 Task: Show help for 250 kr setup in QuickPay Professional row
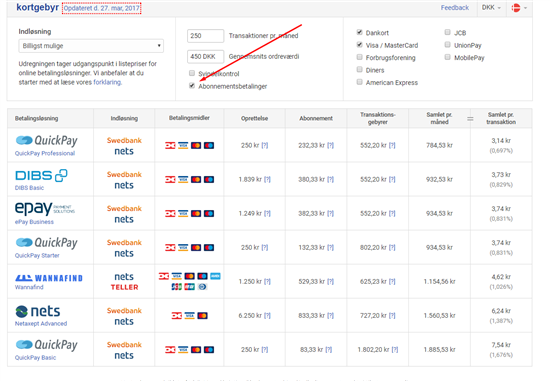(x=265, y=145)
